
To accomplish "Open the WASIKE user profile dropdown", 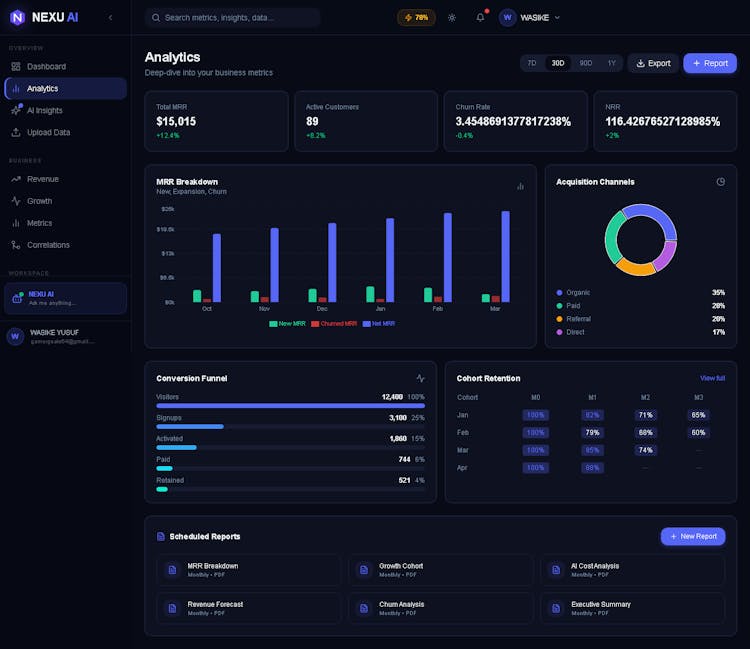I will [x=530, y=18].
